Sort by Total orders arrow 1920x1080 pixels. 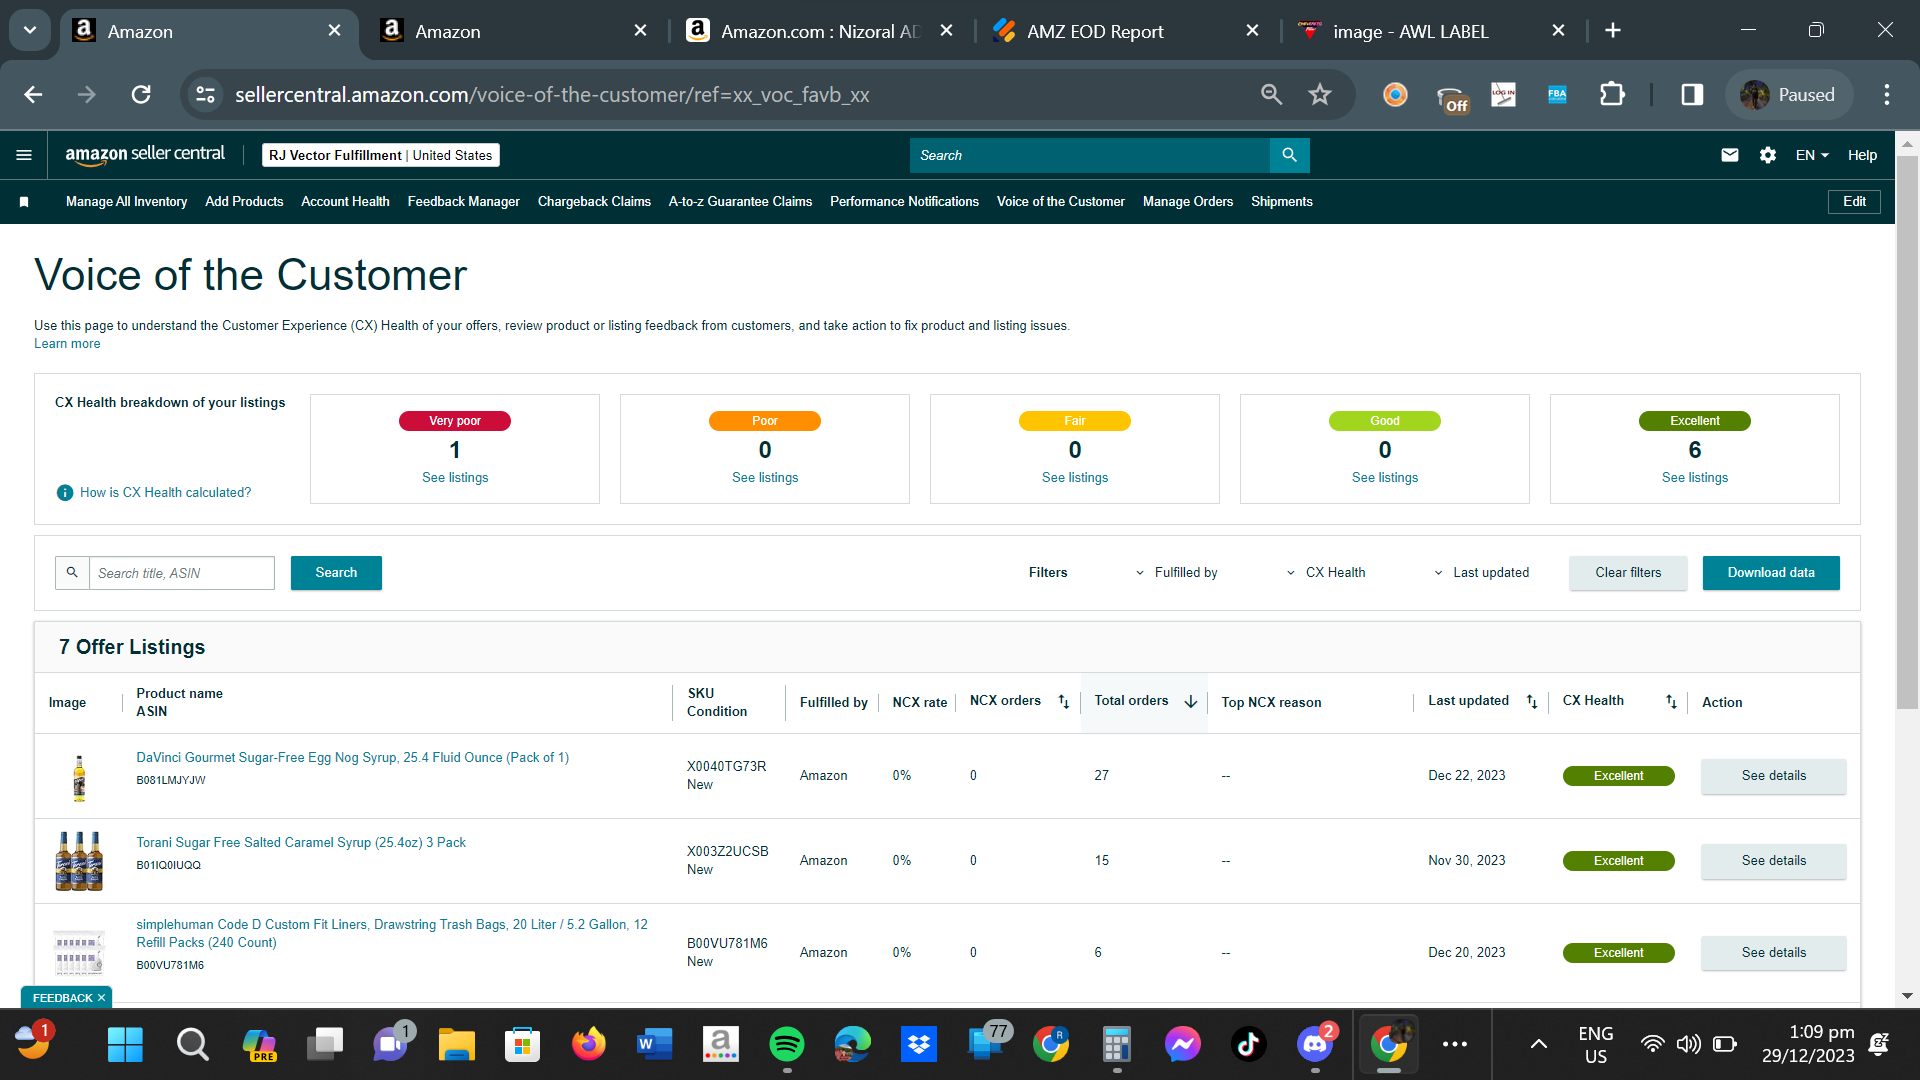point(1191,702)
